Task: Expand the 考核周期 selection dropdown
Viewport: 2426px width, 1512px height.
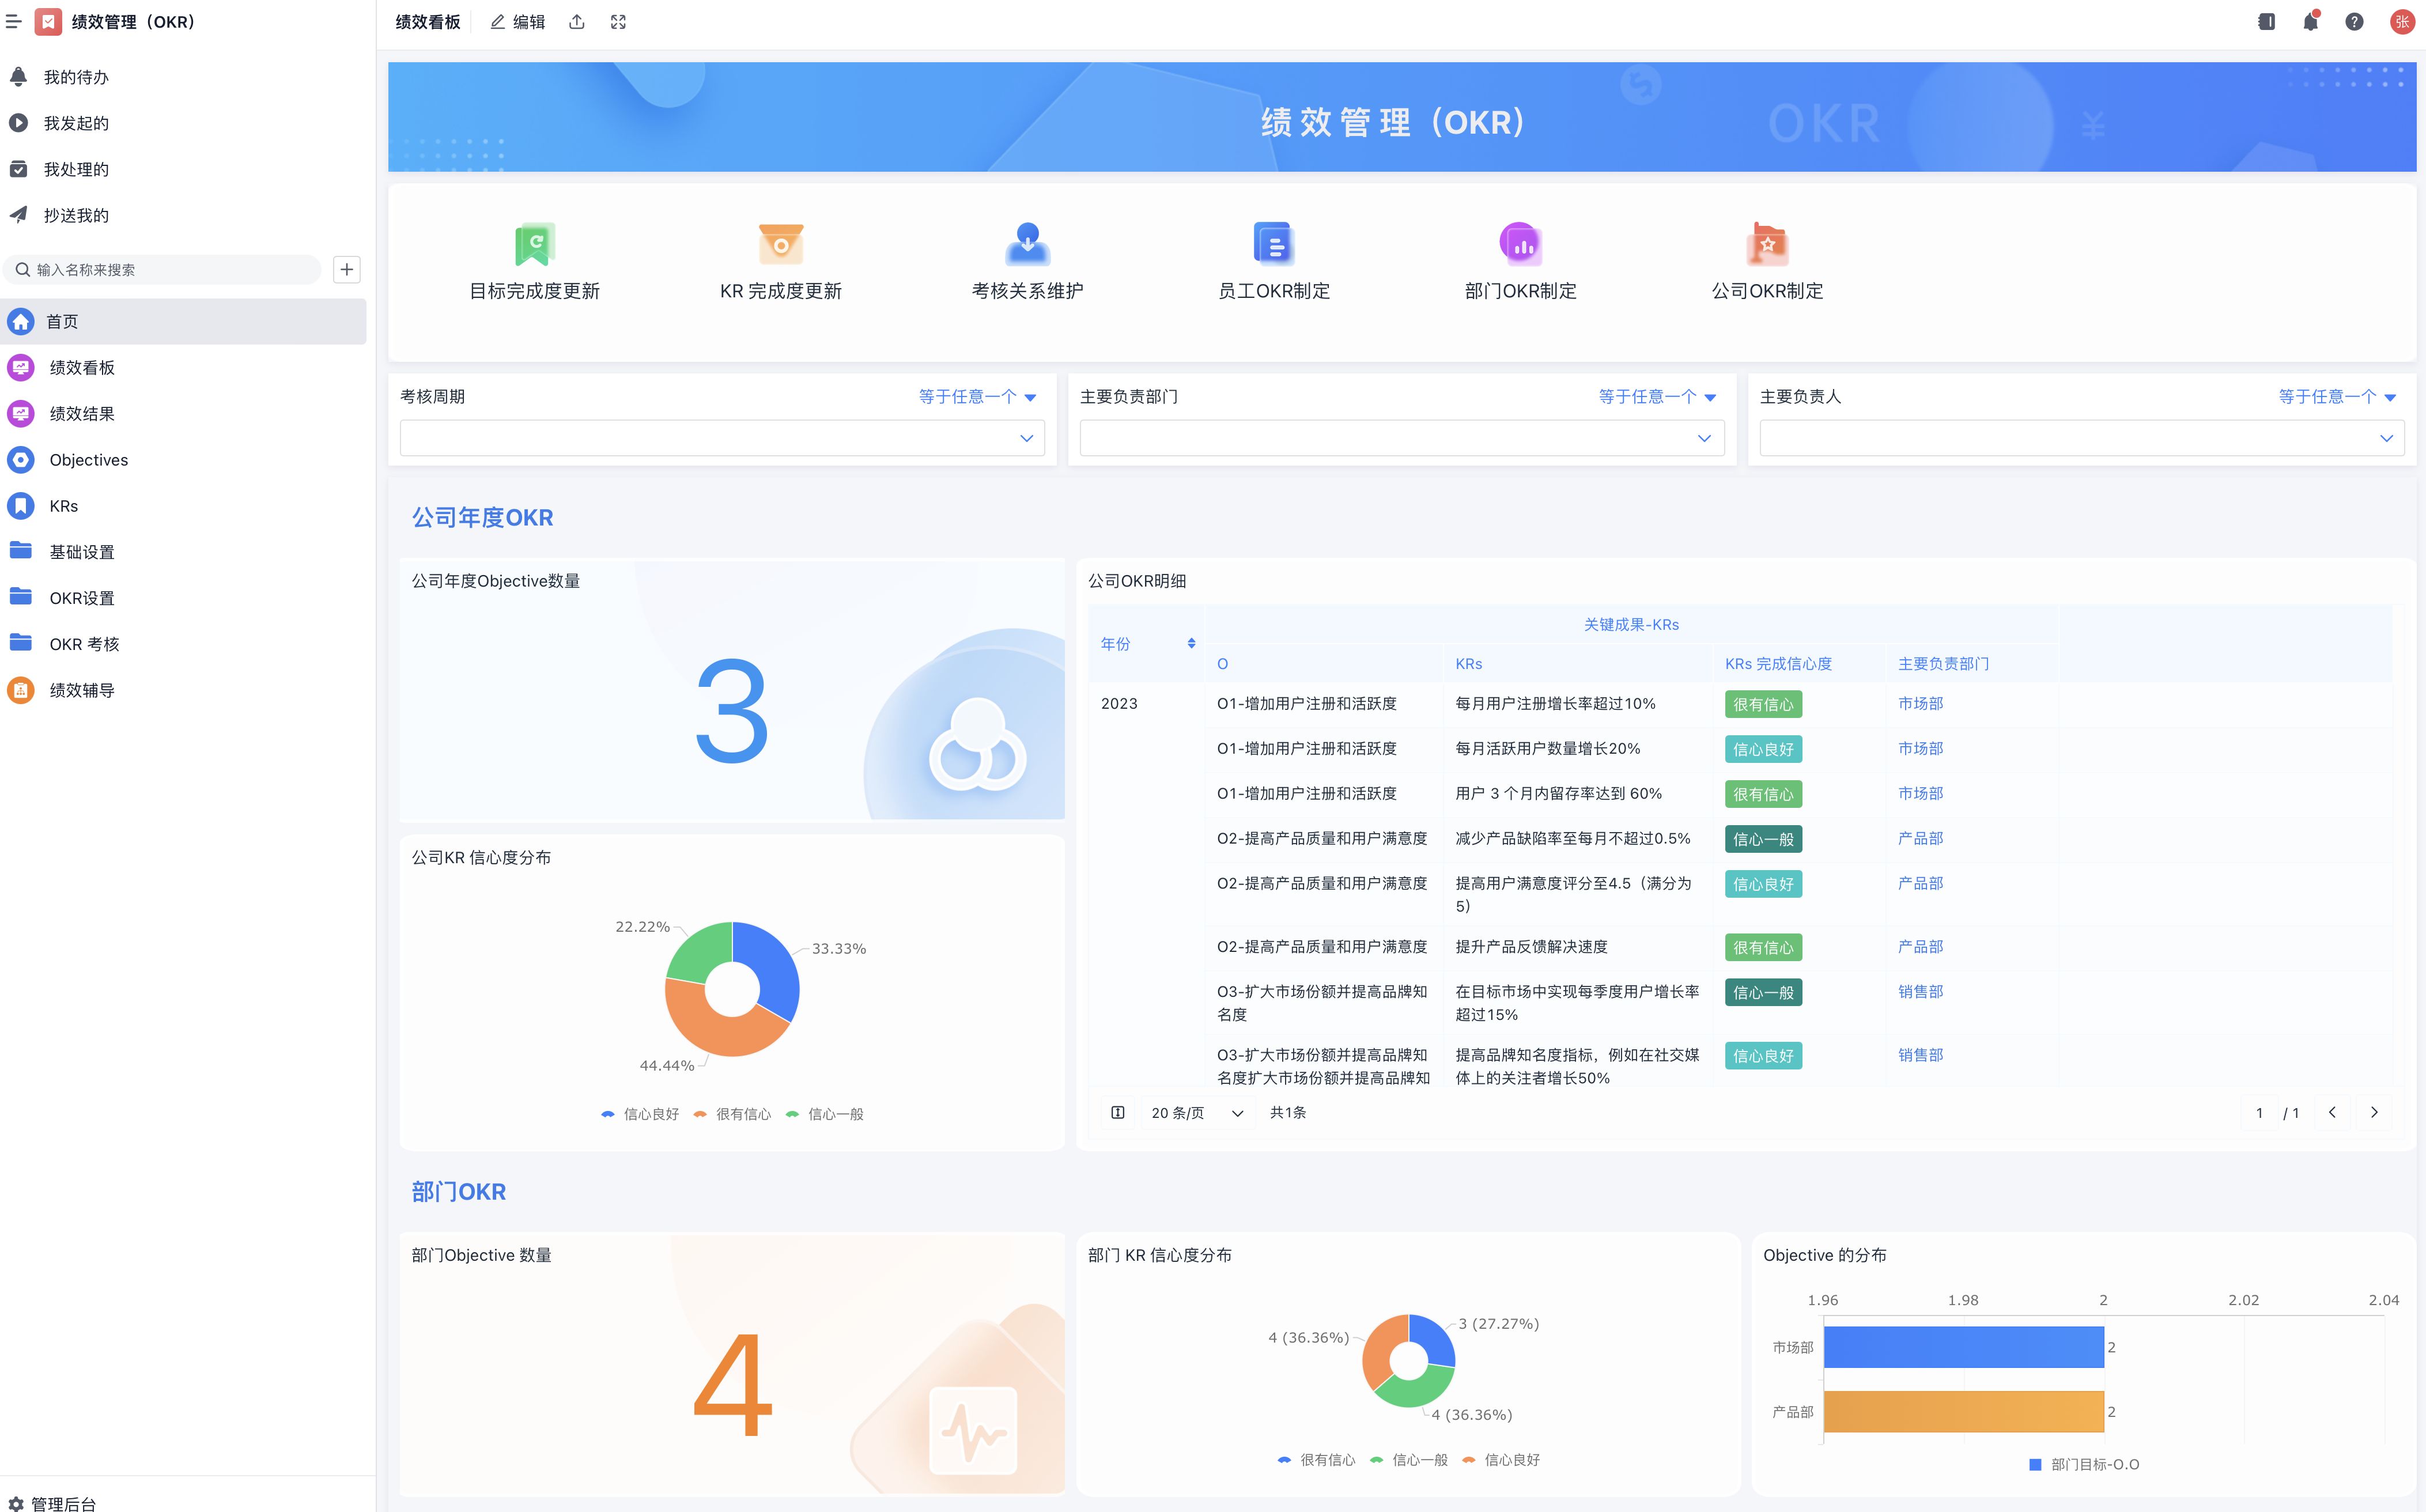Action: 722,438
